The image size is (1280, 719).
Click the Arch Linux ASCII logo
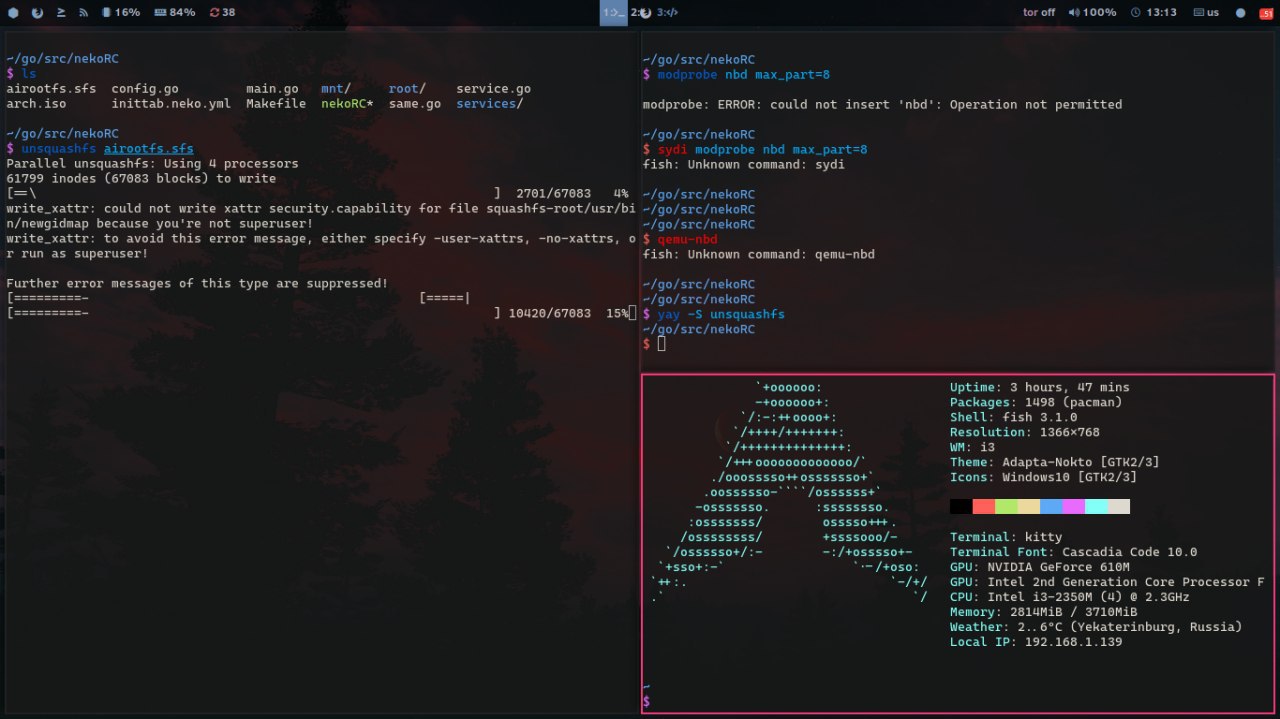pyautogui.click(x=790, y=492)
